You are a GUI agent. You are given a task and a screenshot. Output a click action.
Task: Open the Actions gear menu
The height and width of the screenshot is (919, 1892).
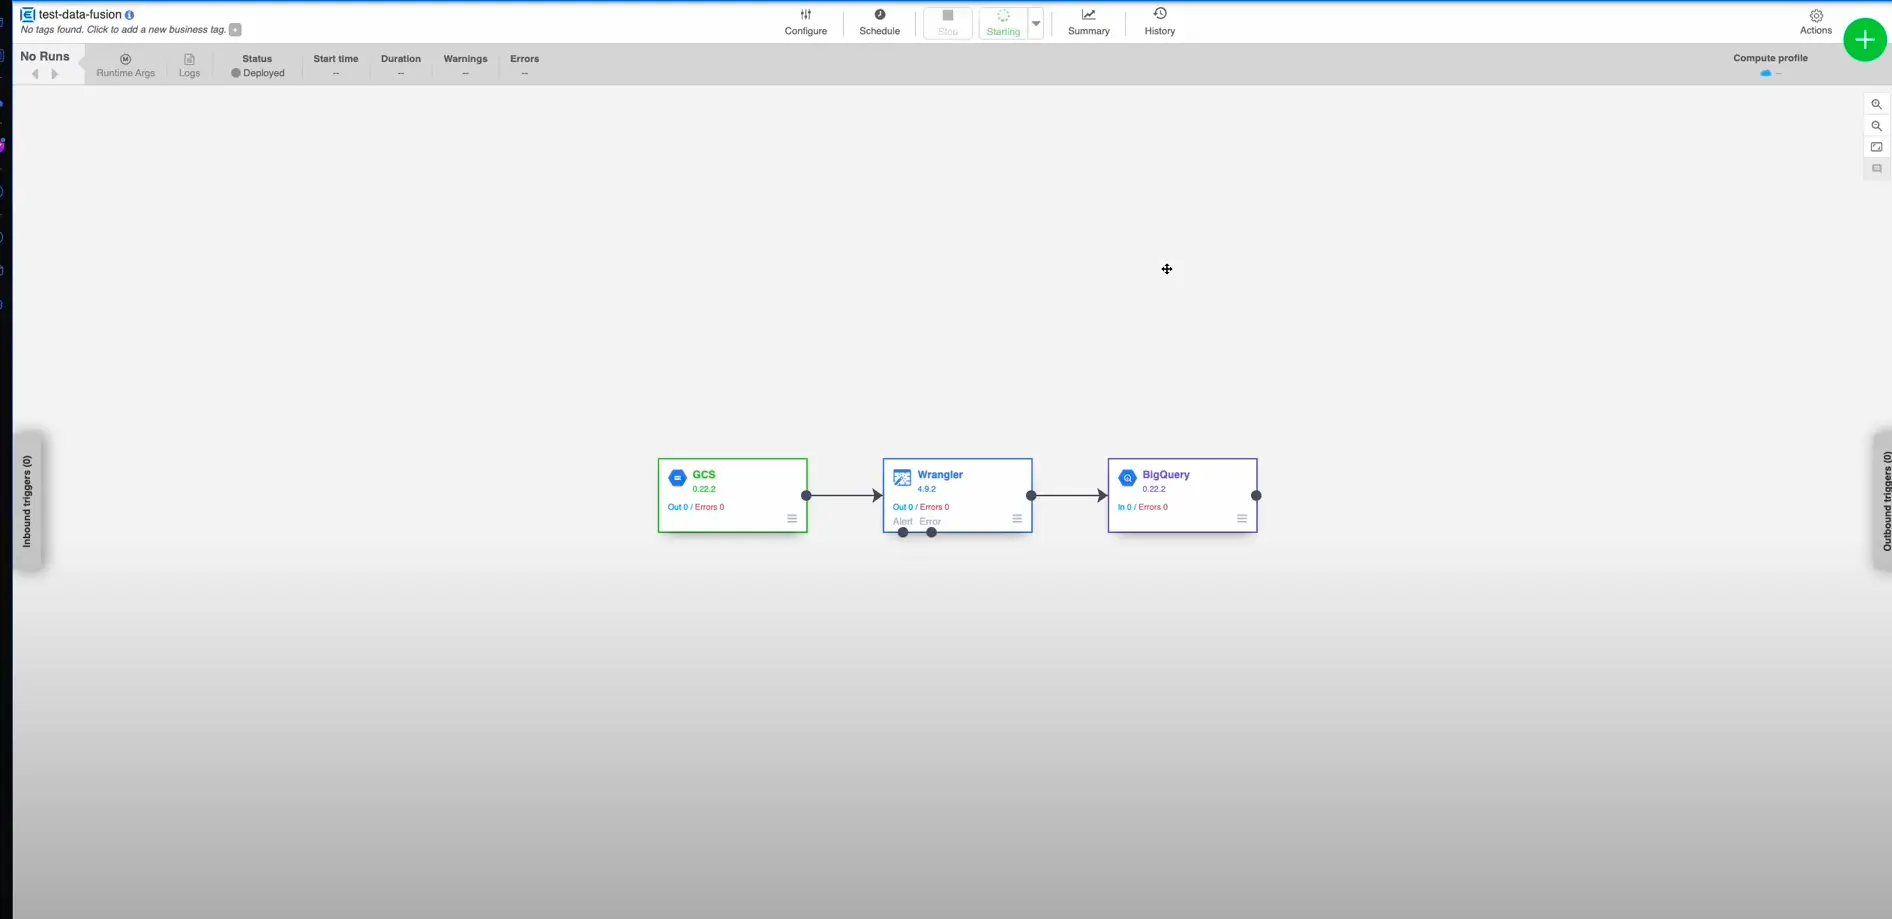(1816, 22)
